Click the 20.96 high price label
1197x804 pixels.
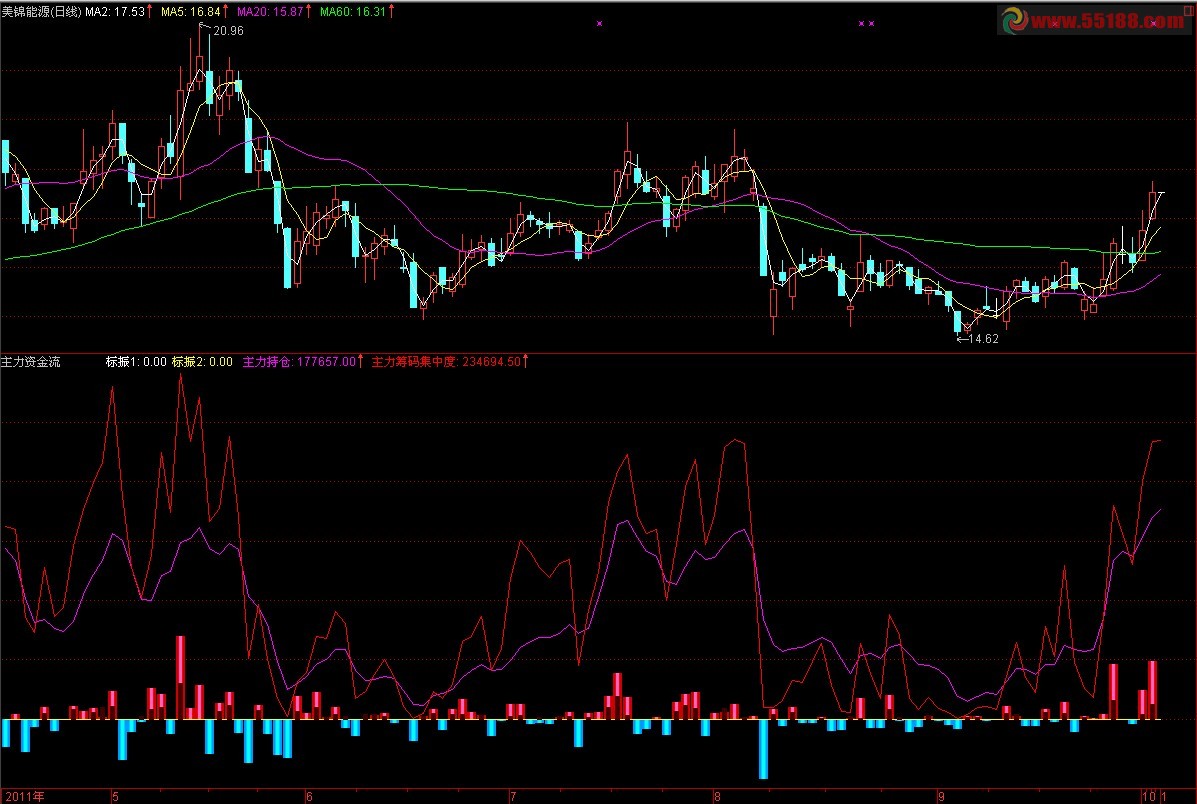[x=229, y=31]
